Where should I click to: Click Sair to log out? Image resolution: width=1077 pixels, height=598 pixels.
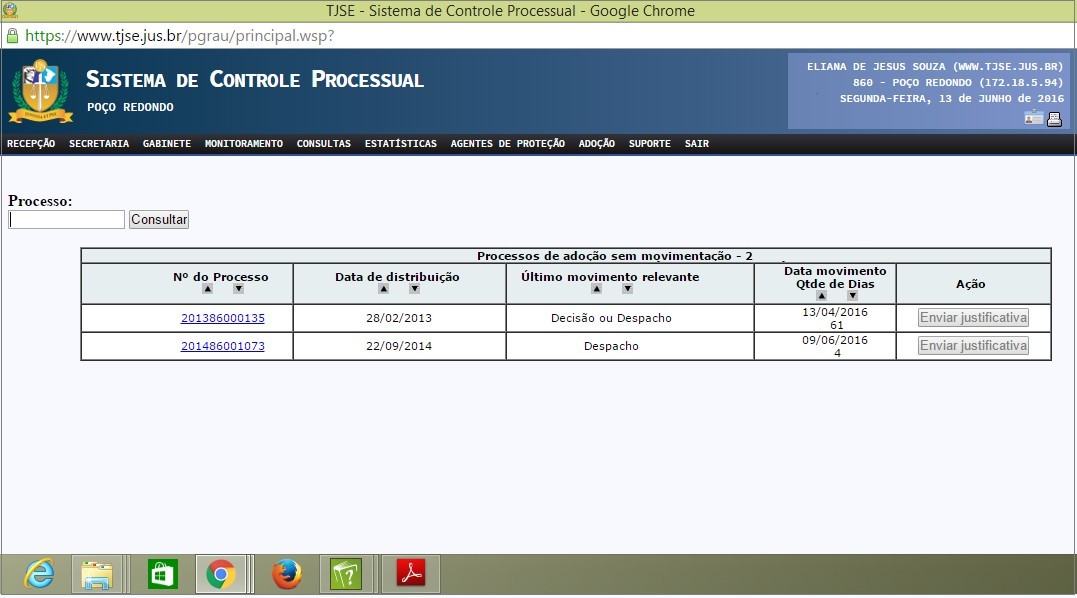696,144
